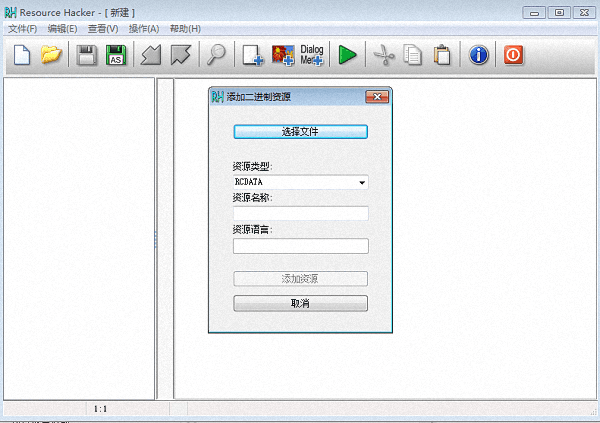Click the New file toolbar icon
The image size is (600, 423).
(22, 55)
